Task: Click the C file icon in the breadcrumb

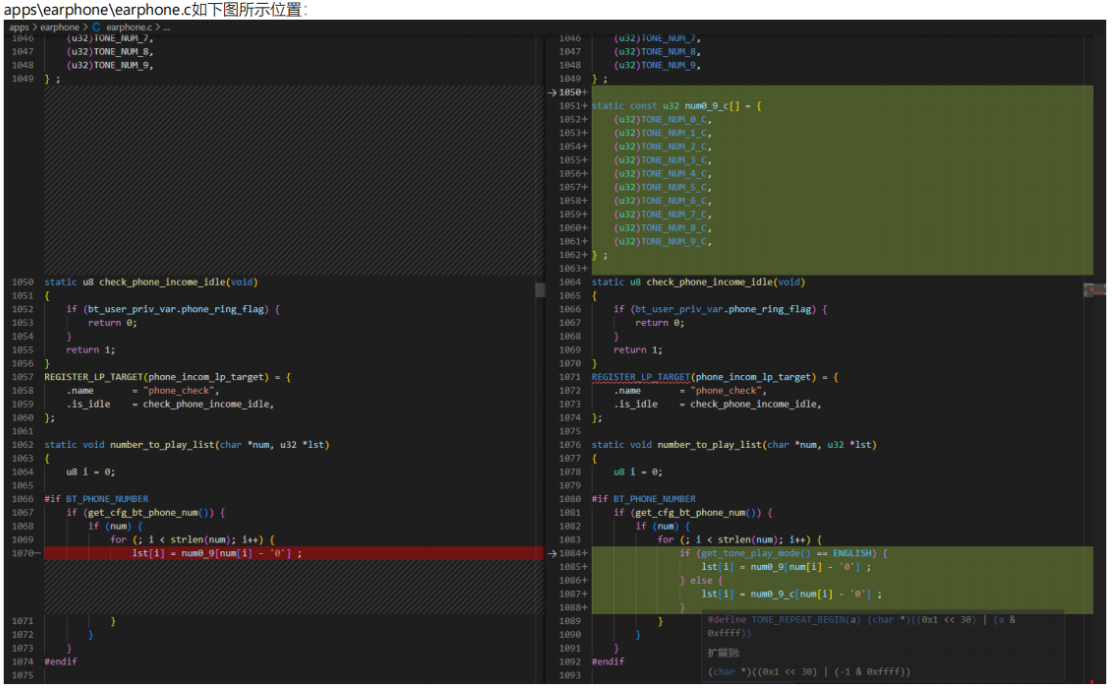Action: coord(96,27)
